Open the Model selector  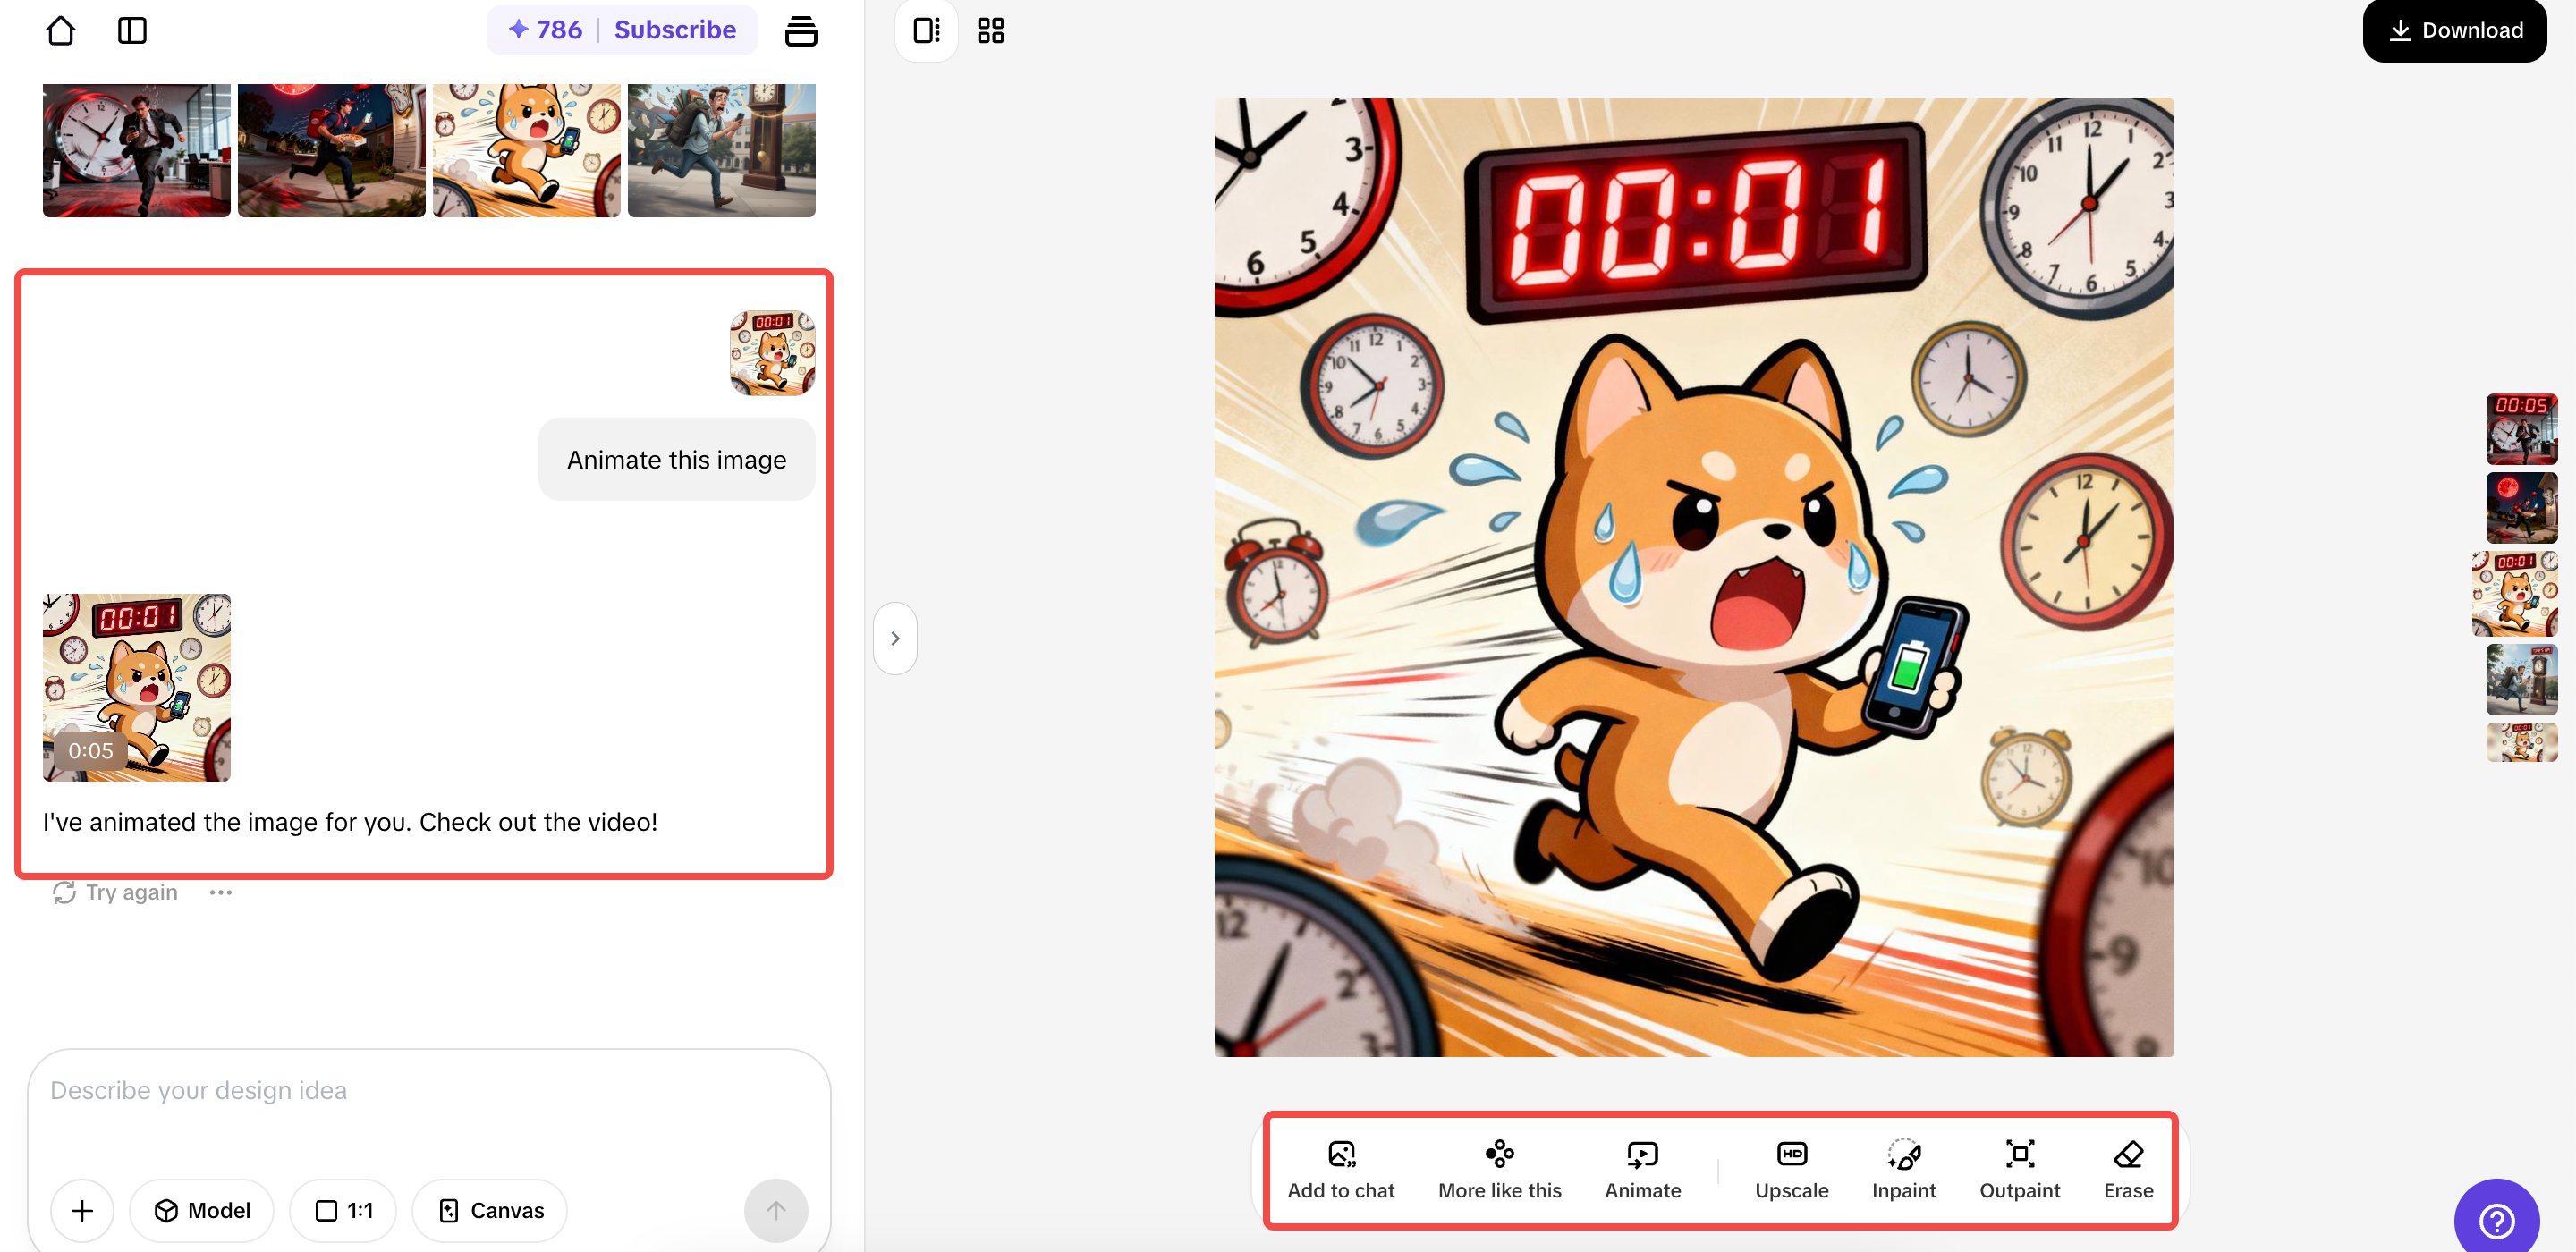[x=202, y=1210]
